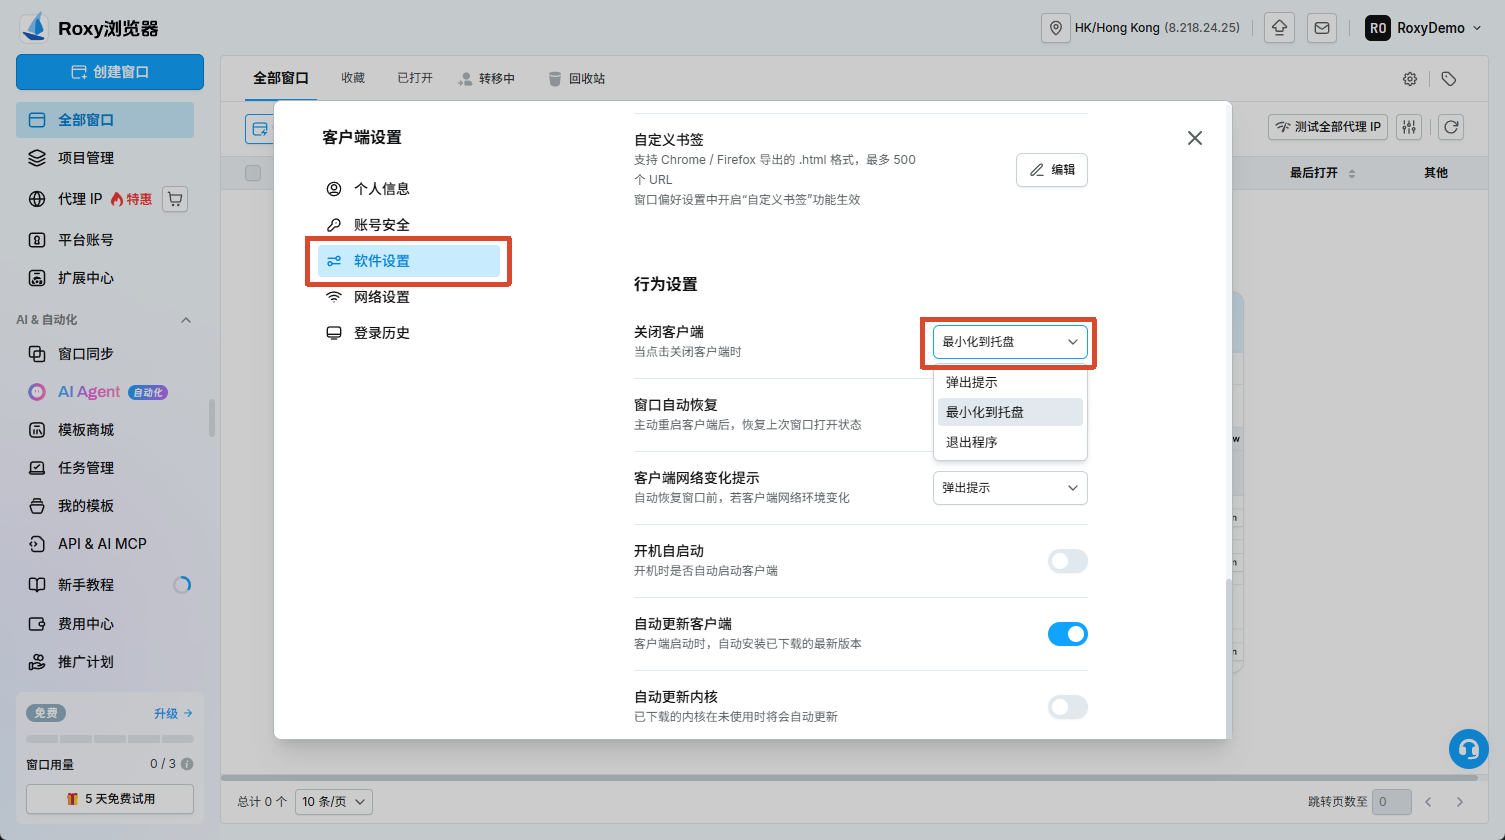This screenshot has width=1505, height=840.
Task: Switch to the 回收站 tab
Action: tap(576, 78)
